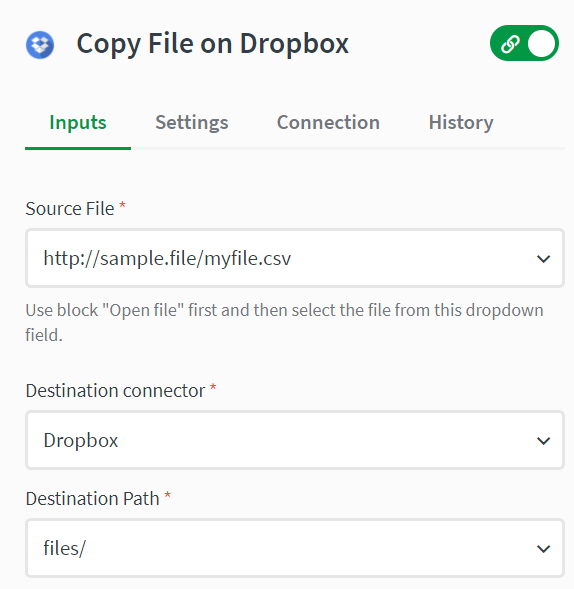The width and height of the screenshot is (574, 589).
Task: View the History tab
Action: point(461,123)
